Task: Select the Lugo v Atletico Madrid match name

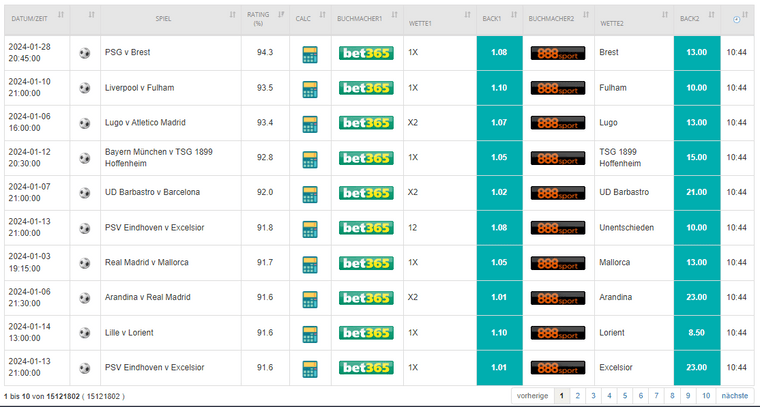Action: pos(145,123)
